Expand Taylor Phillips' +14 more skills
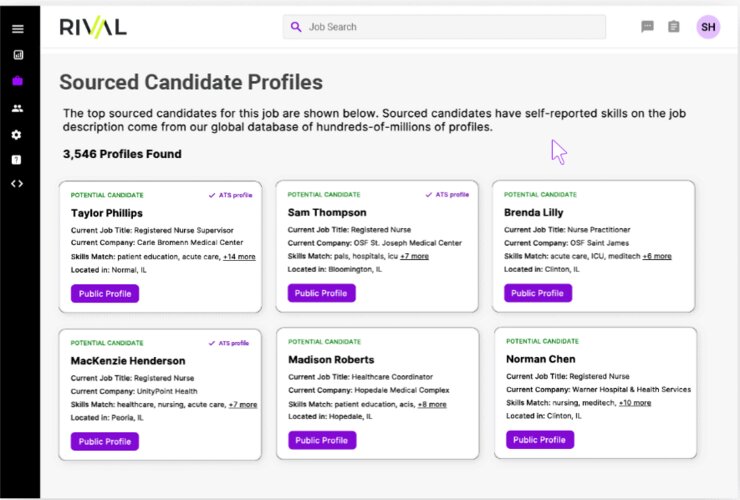 point(239,257)
